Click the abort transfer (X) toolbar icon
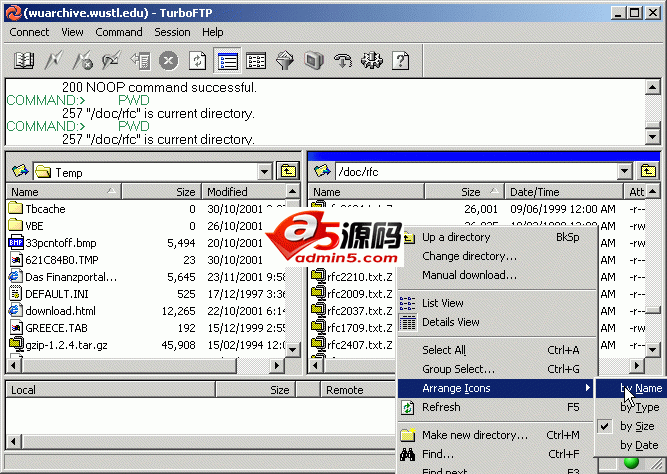667x474 pixels. [169, 61]
